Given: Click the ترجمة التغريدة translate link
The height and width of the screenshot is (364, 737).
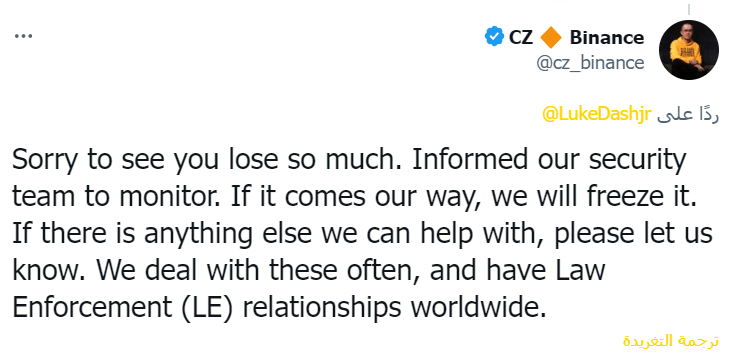Looking at the screenshot, I should (671, 340).
